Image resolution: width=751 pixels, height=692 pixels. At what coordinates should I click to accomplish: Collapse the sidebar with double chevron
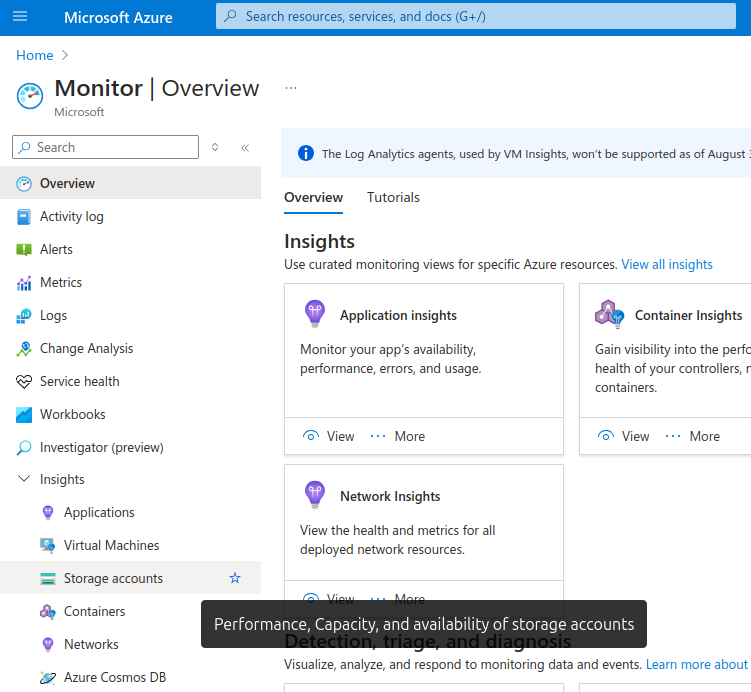[x=245, y=147]
